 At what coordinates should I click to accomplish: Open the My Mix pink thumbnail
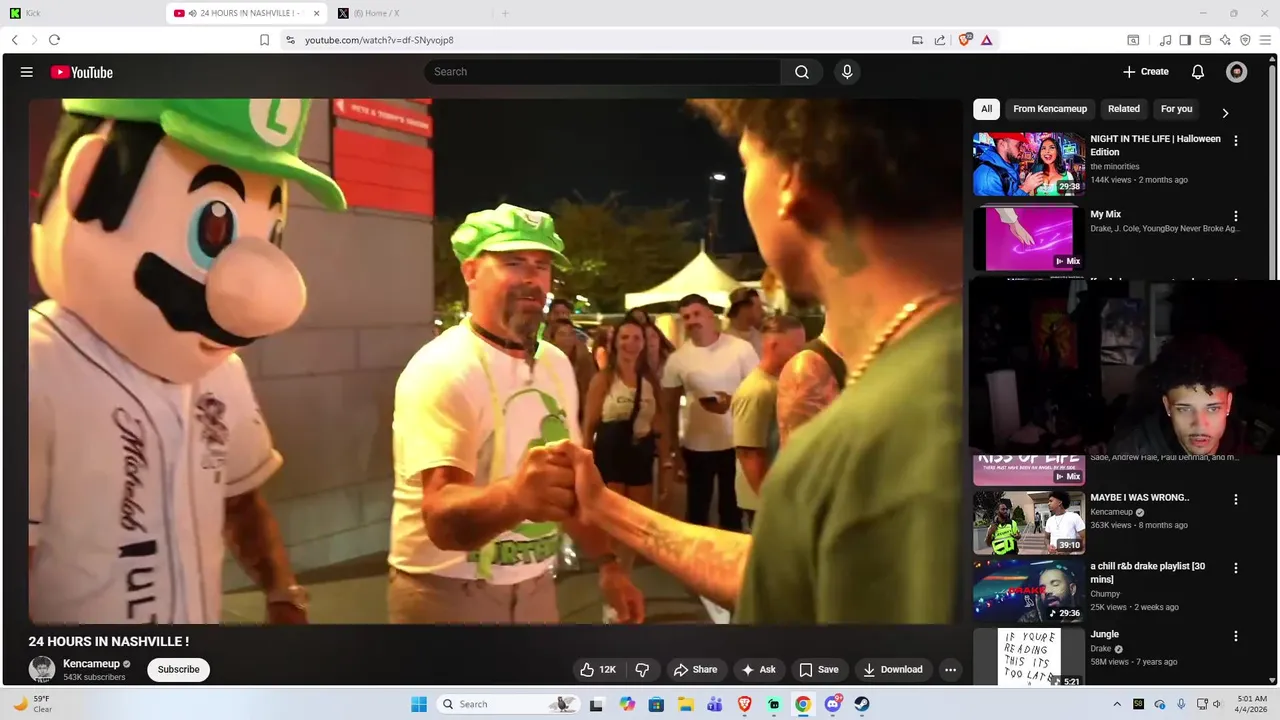tap(1029, 239)
